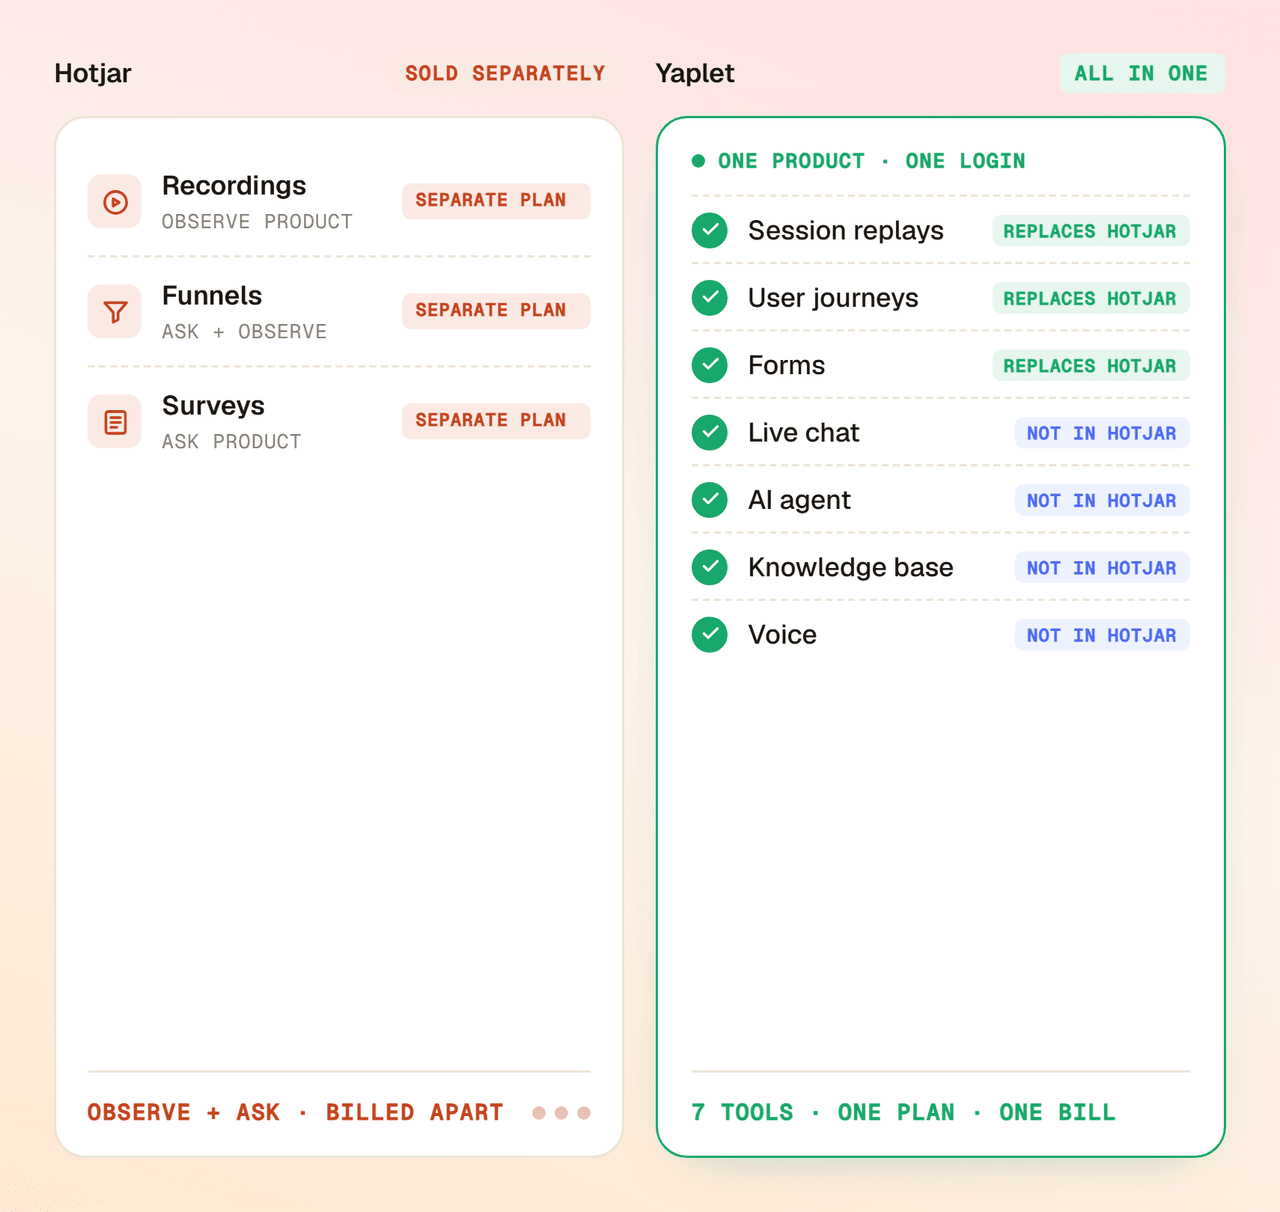Click the SEPARATE PLAN tag for Surveys
This screenshot has height=1212, width=1280.
pyautogui.click(x=496, y=421)
